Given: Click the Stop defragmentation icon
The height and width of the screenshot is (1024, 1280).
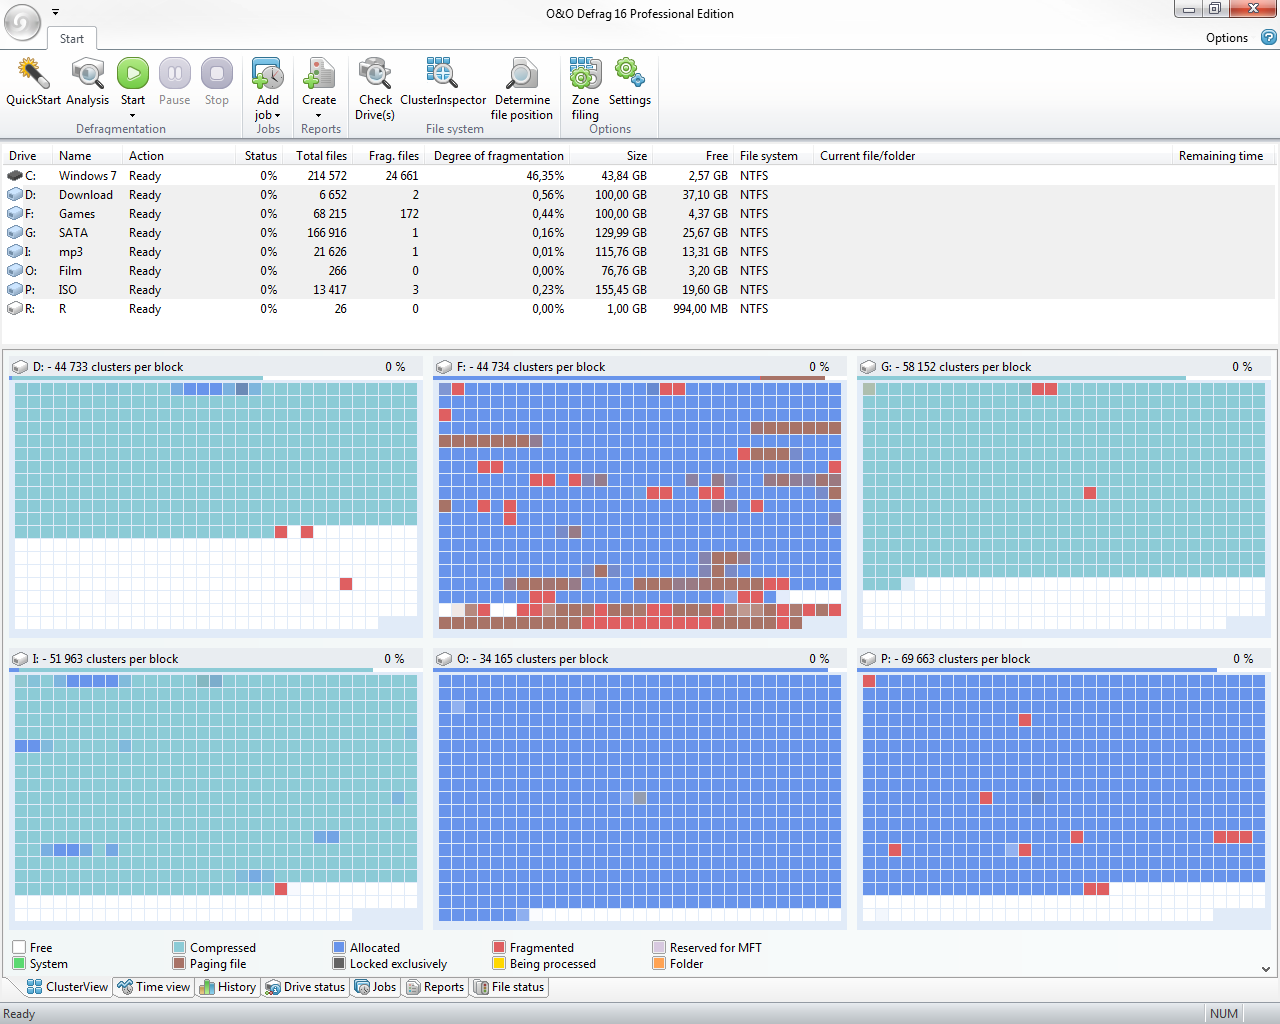Looking at the screenshot, I should coord(217,74).
